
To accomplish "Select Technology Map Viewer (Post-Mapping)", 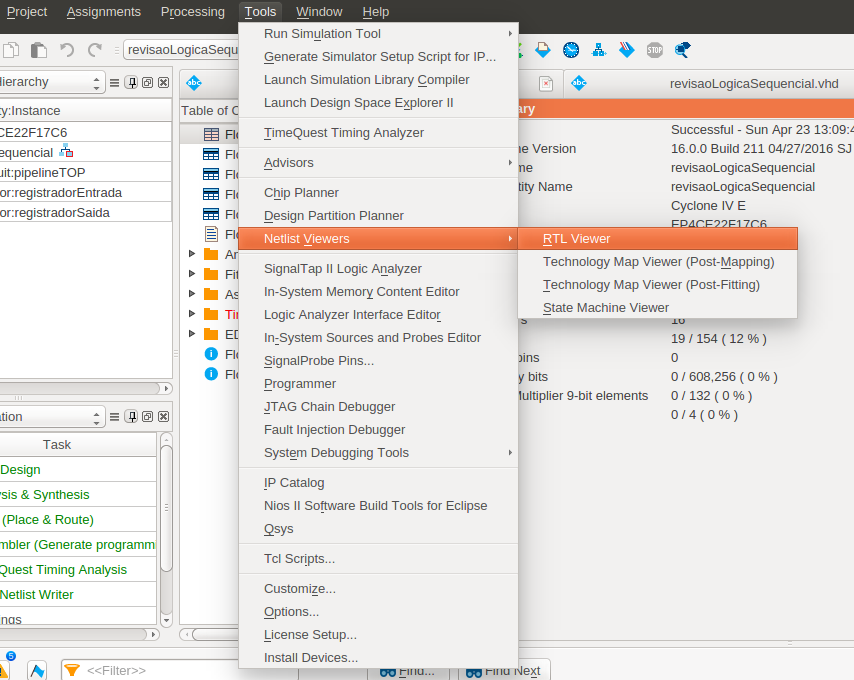I will coord(658,262).
